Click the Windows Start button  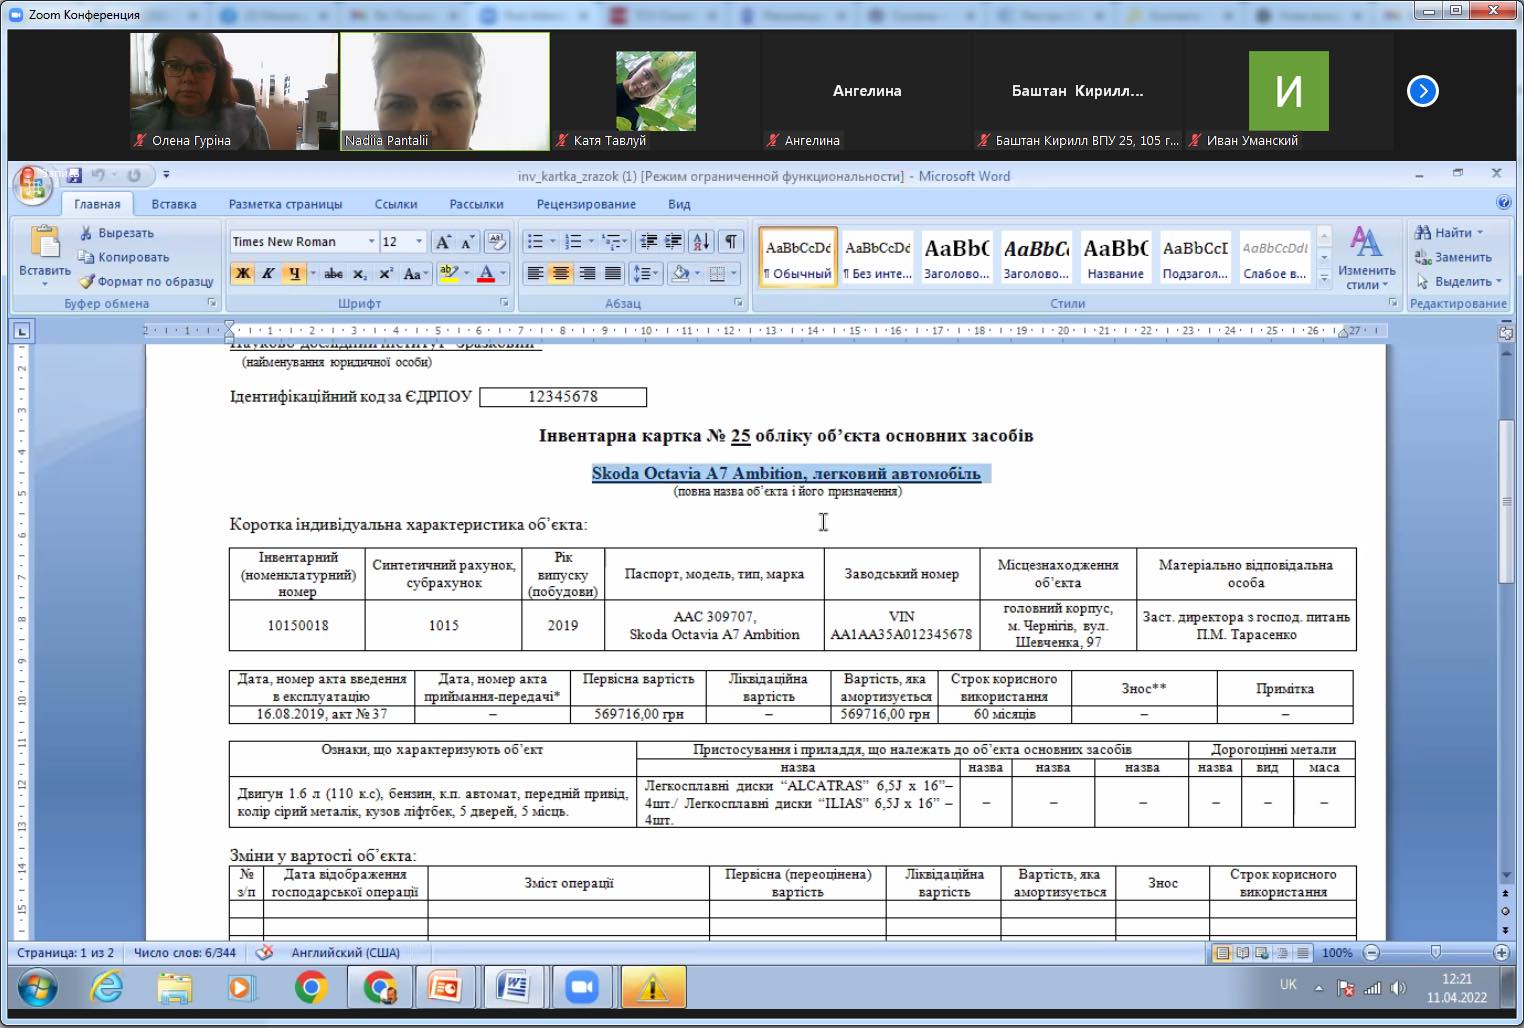pyautogui.click(x=36, y=988)
